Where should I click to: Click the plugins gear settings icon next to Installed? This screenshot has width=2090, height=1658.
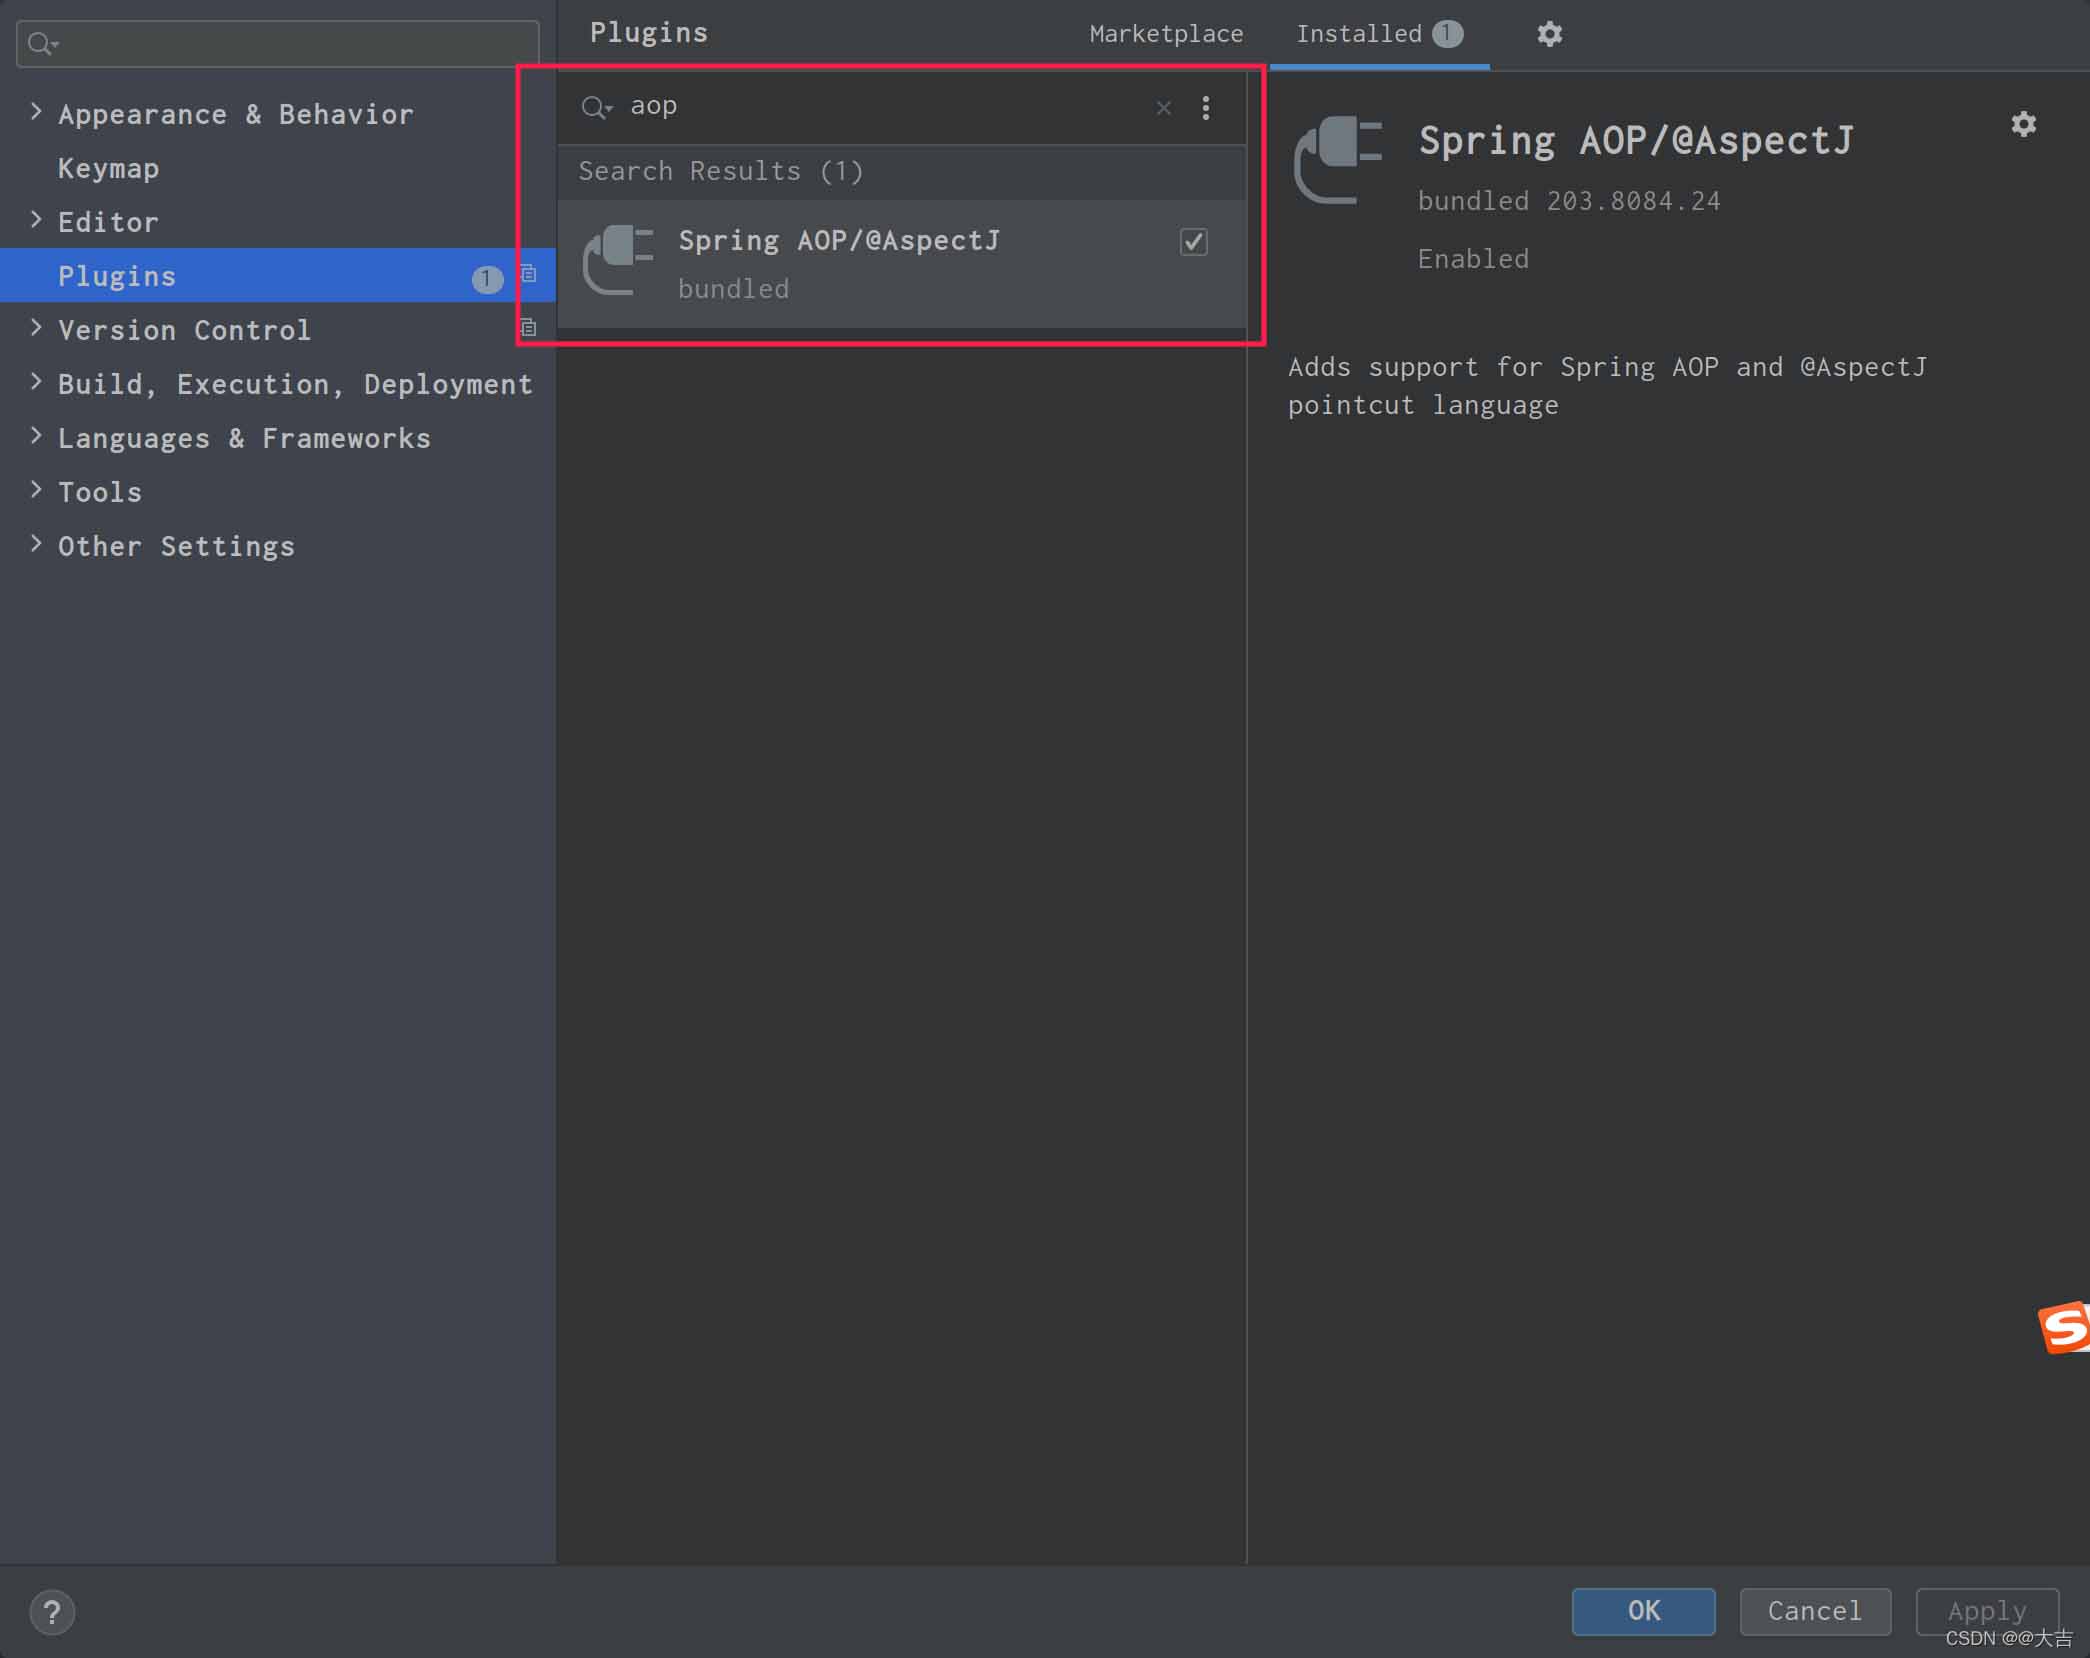coord(1549,34)
